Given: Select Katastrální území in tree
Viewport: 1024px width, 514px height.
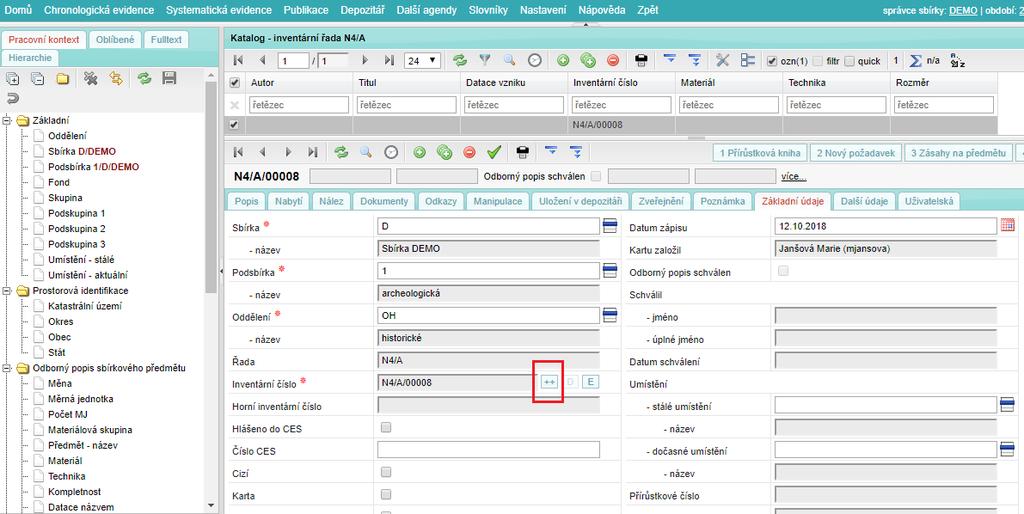Looking at the screenshot, I should click(85, 306).
